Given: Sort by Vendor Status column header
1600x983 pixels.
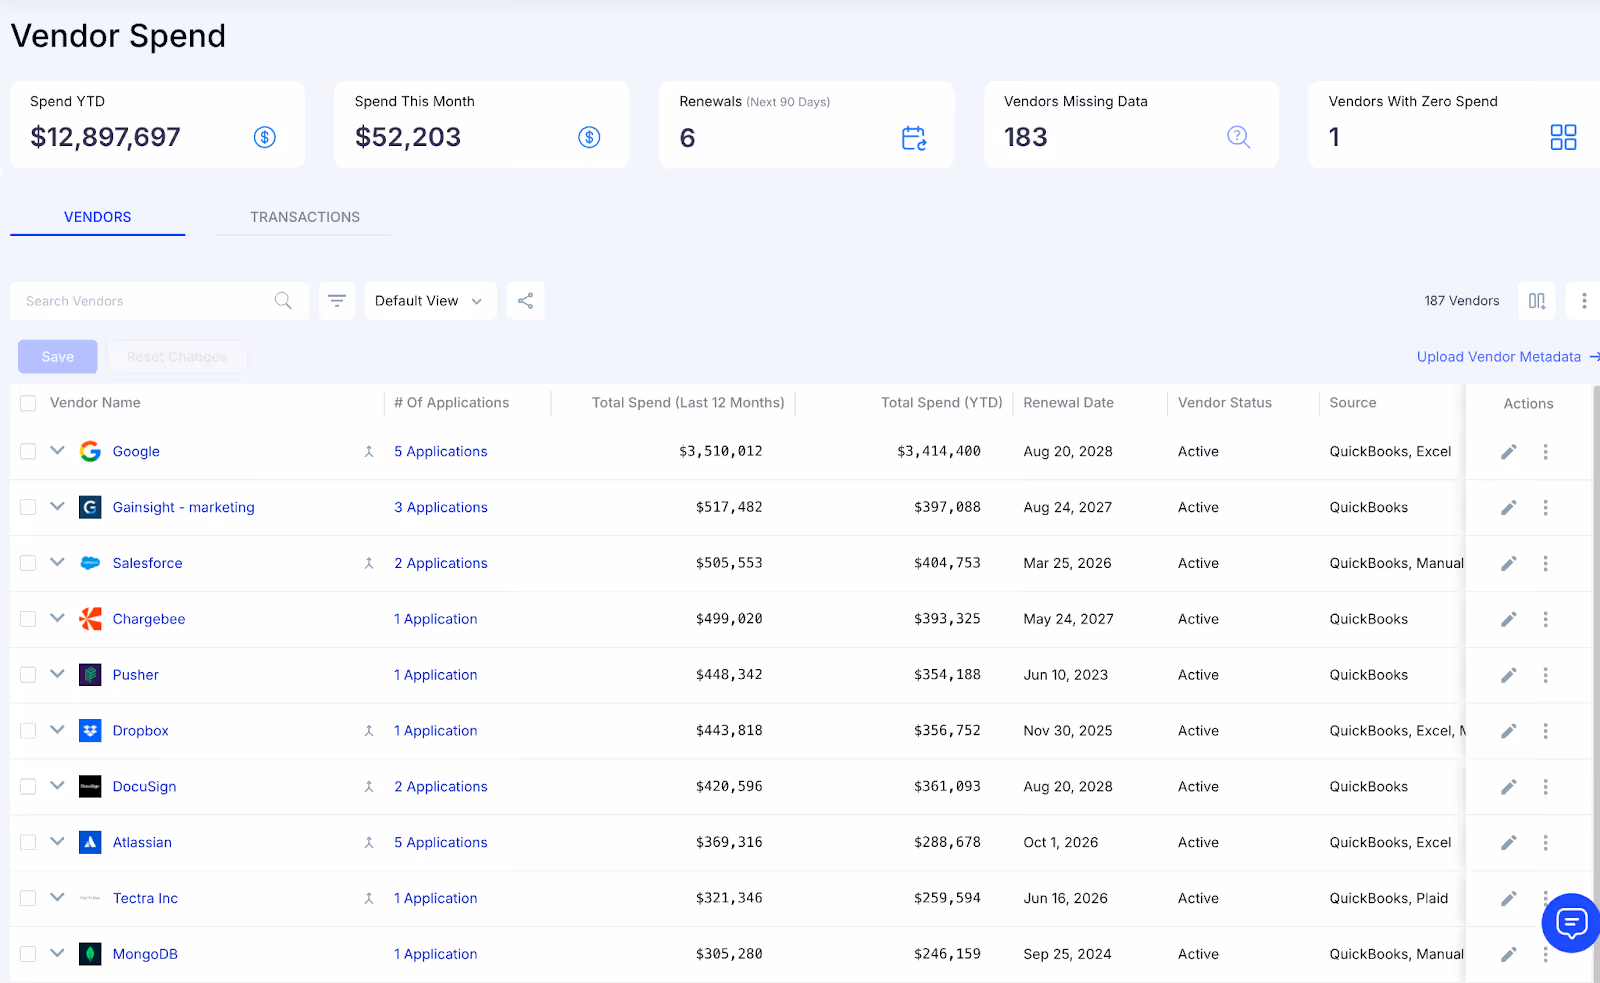Looking at the screenshot, I should [x=1225, y=403].
